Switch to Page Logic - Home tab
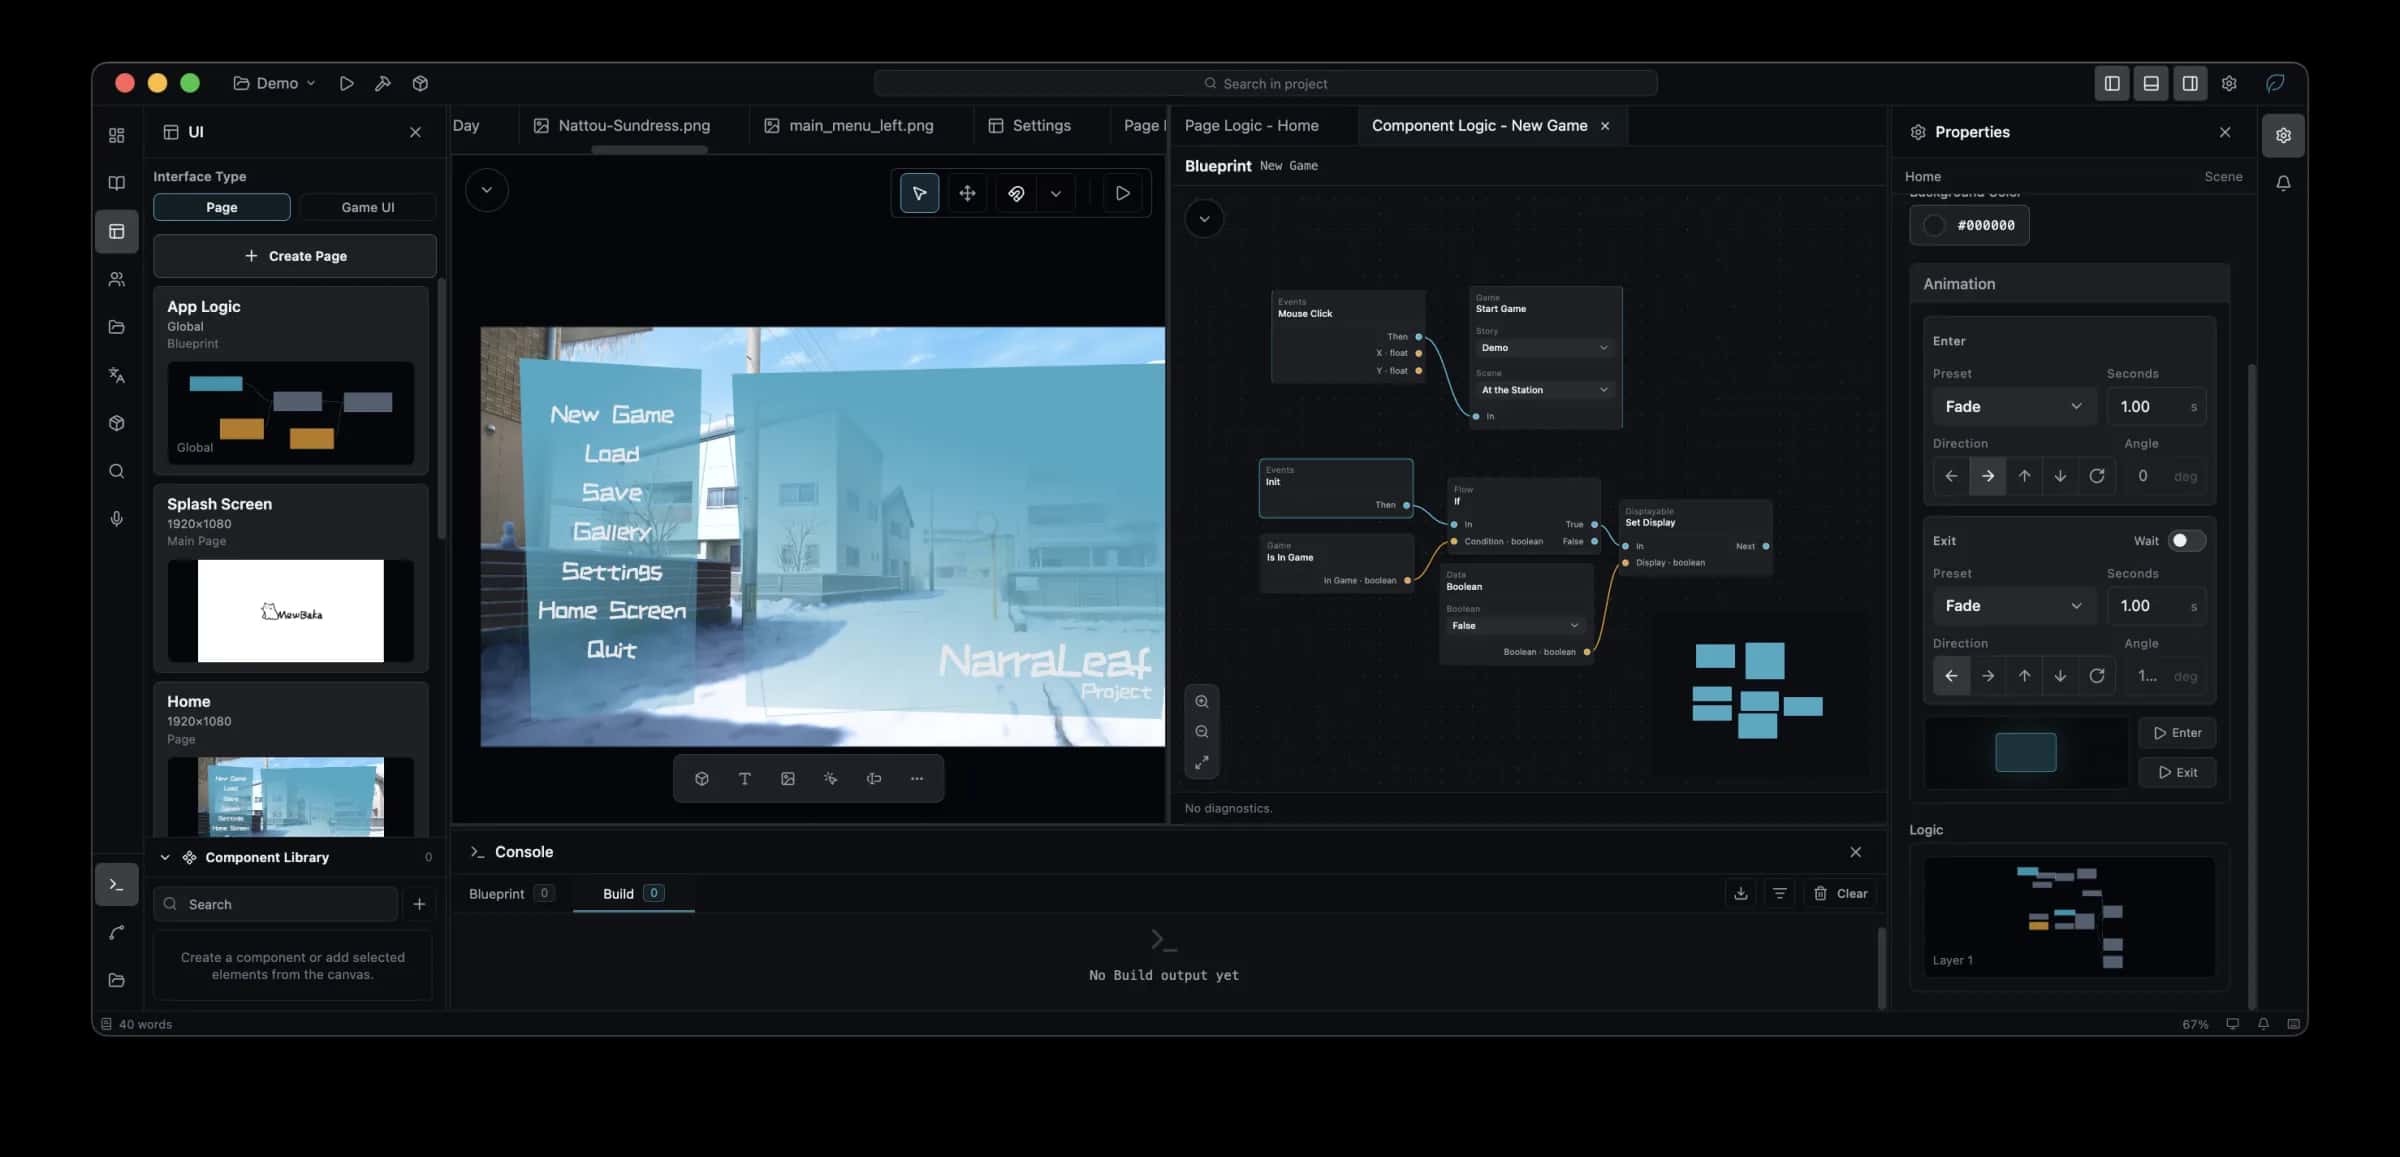The width and height of the screenshot is (2400, 1157). (1251, 125)
